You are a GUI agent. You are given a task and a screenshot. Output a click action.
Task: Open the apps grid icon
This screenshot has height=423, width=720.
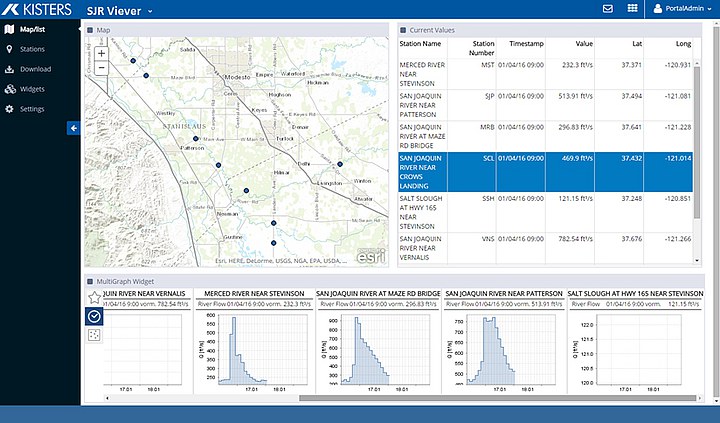[x=633, y=9]
